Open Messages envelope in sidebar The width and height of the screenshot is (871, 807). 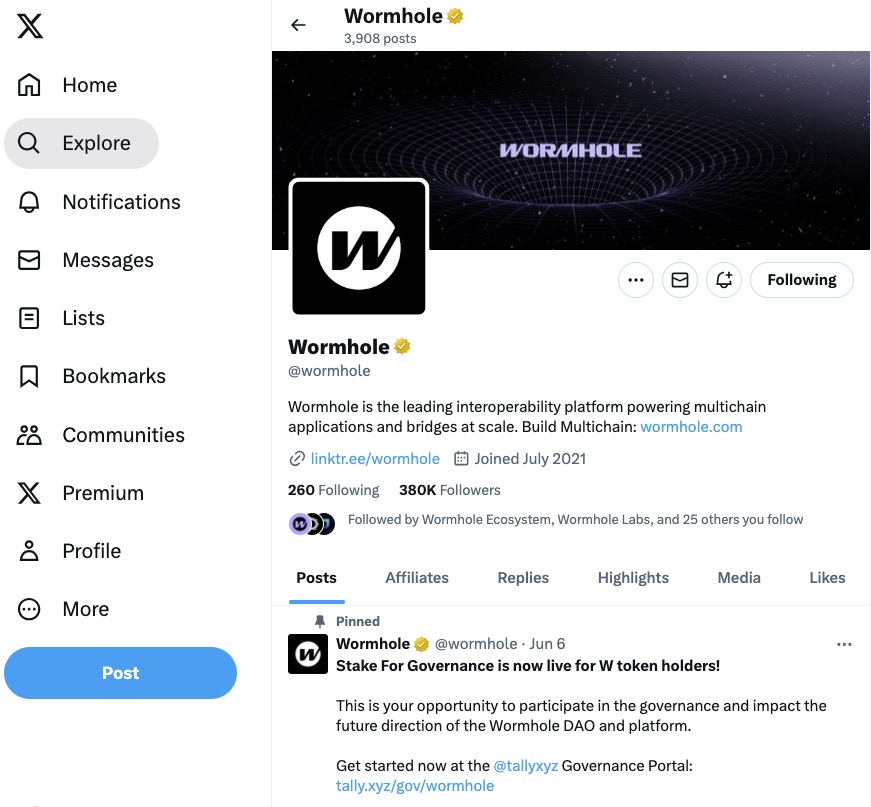30,260
